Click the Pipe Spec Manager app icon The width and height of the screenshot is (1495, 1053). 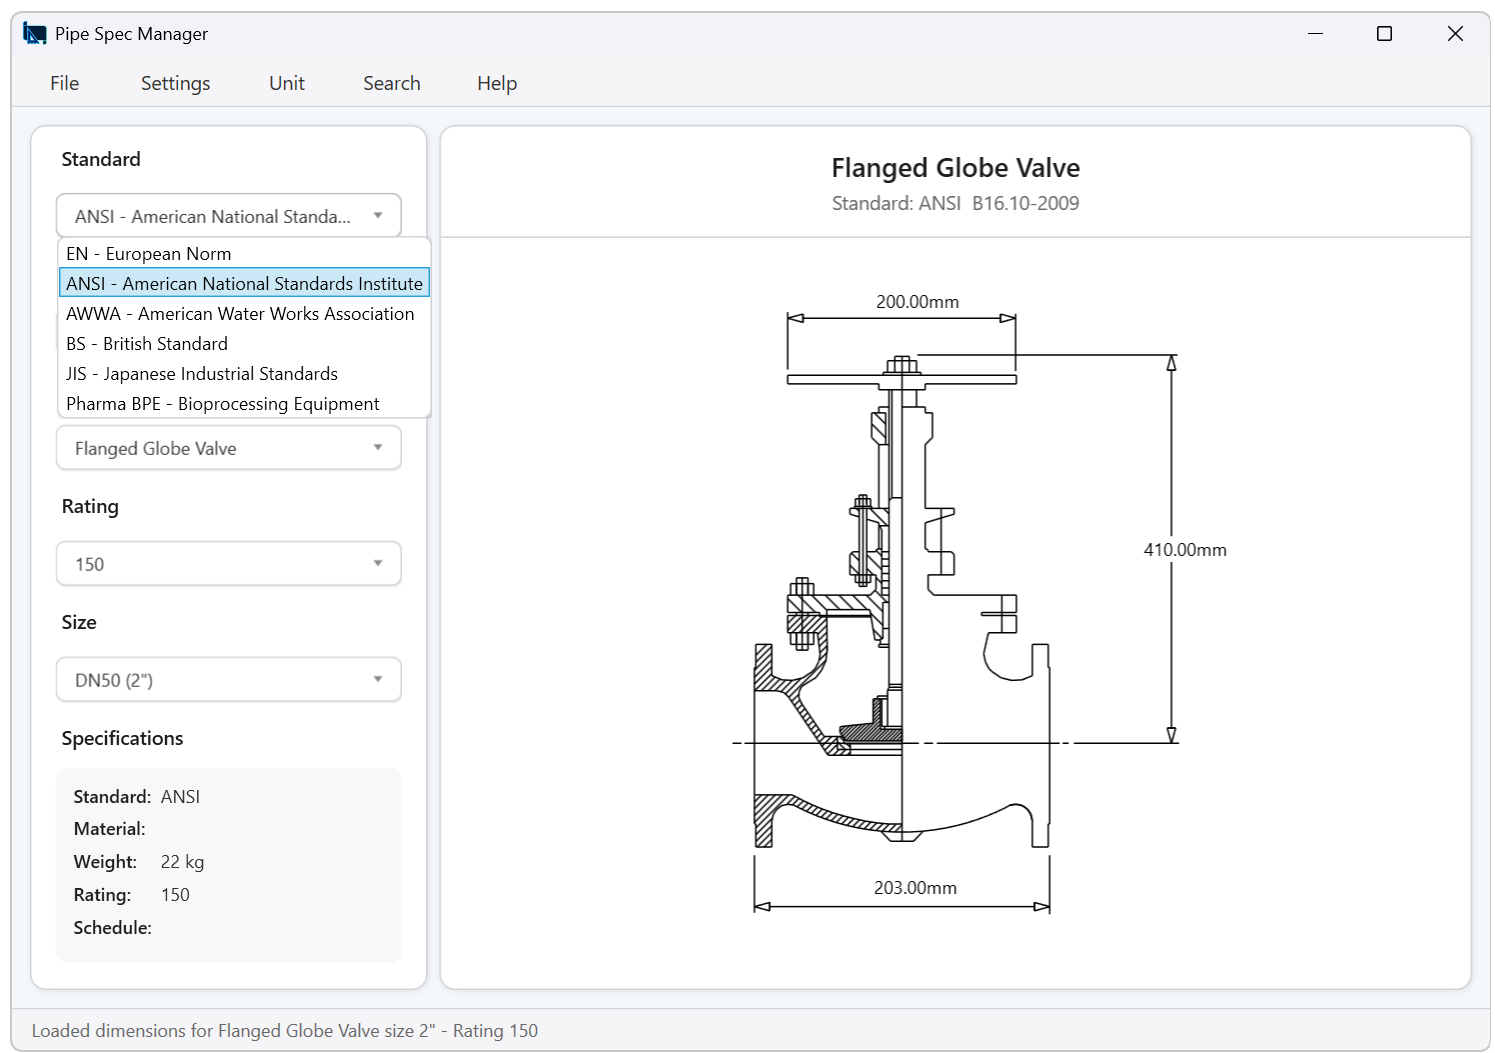pyautogui.click(x=35, y=34)
